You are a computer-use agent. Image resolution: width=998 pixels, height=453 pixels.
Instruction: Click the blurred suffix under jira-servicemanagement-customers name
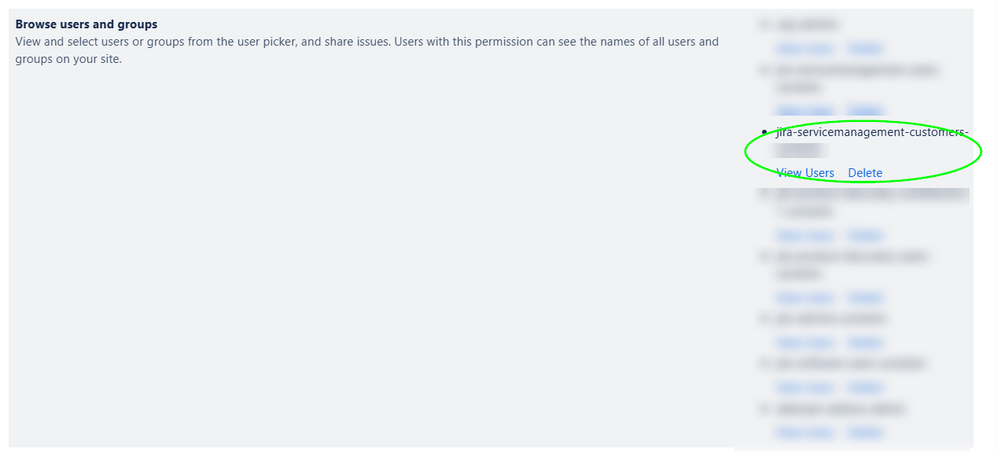click(x=800, y=150)
